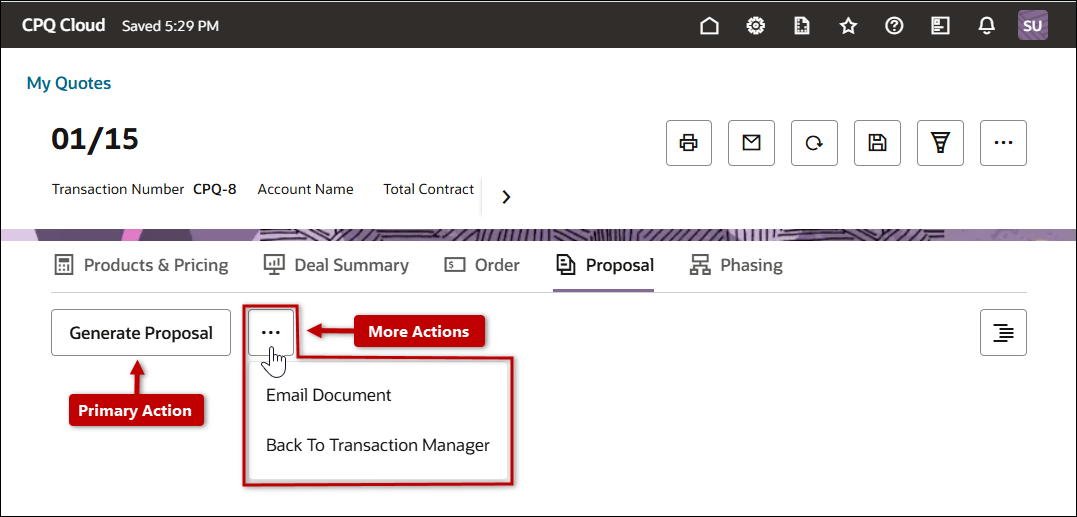Click the Email envelope icon button
Image resolution: width=1077 pixels, height=517 pixels.
pos(751,143)
